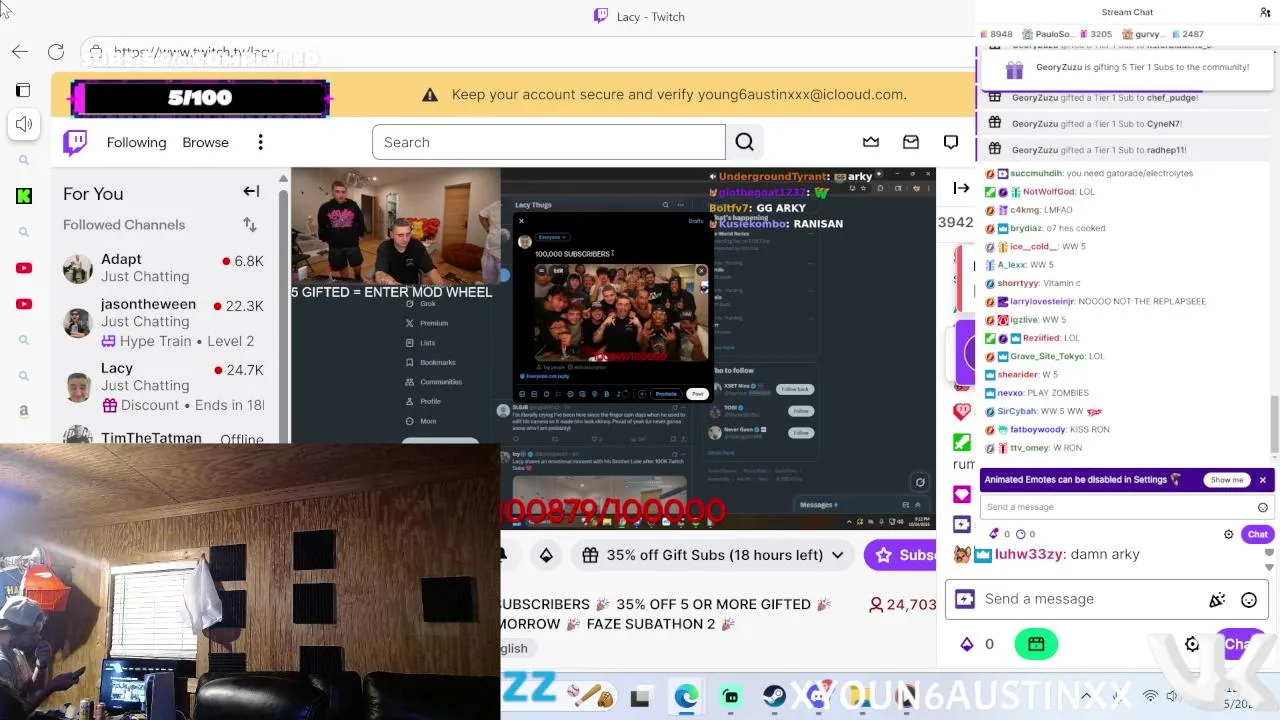Open the green Kick icon in browser sidebar
This screenshot has width=1280, height=720.
pos(24,196)
